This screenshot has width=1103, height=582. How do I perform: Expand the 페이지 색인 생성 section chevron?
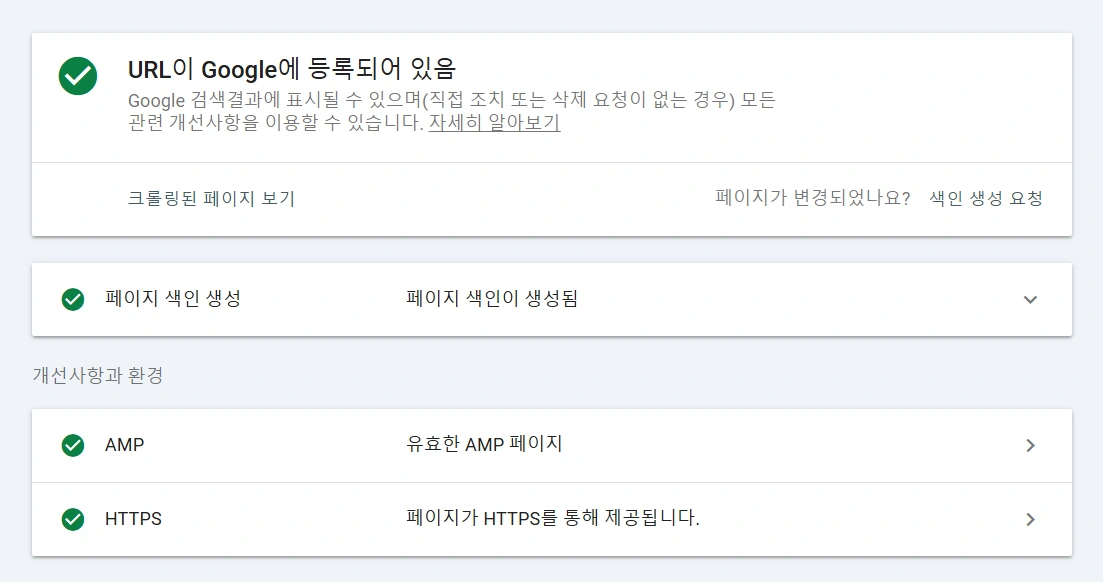[x=1030, y=299]
